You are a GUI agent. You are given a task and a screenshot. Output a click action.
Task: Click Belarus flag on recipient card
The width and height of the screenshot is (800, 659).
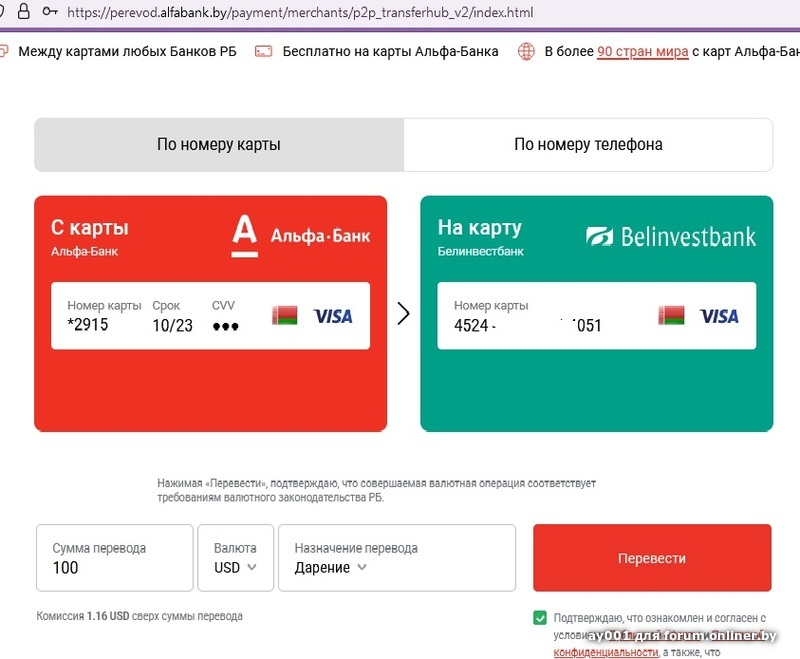coord(671,316)
